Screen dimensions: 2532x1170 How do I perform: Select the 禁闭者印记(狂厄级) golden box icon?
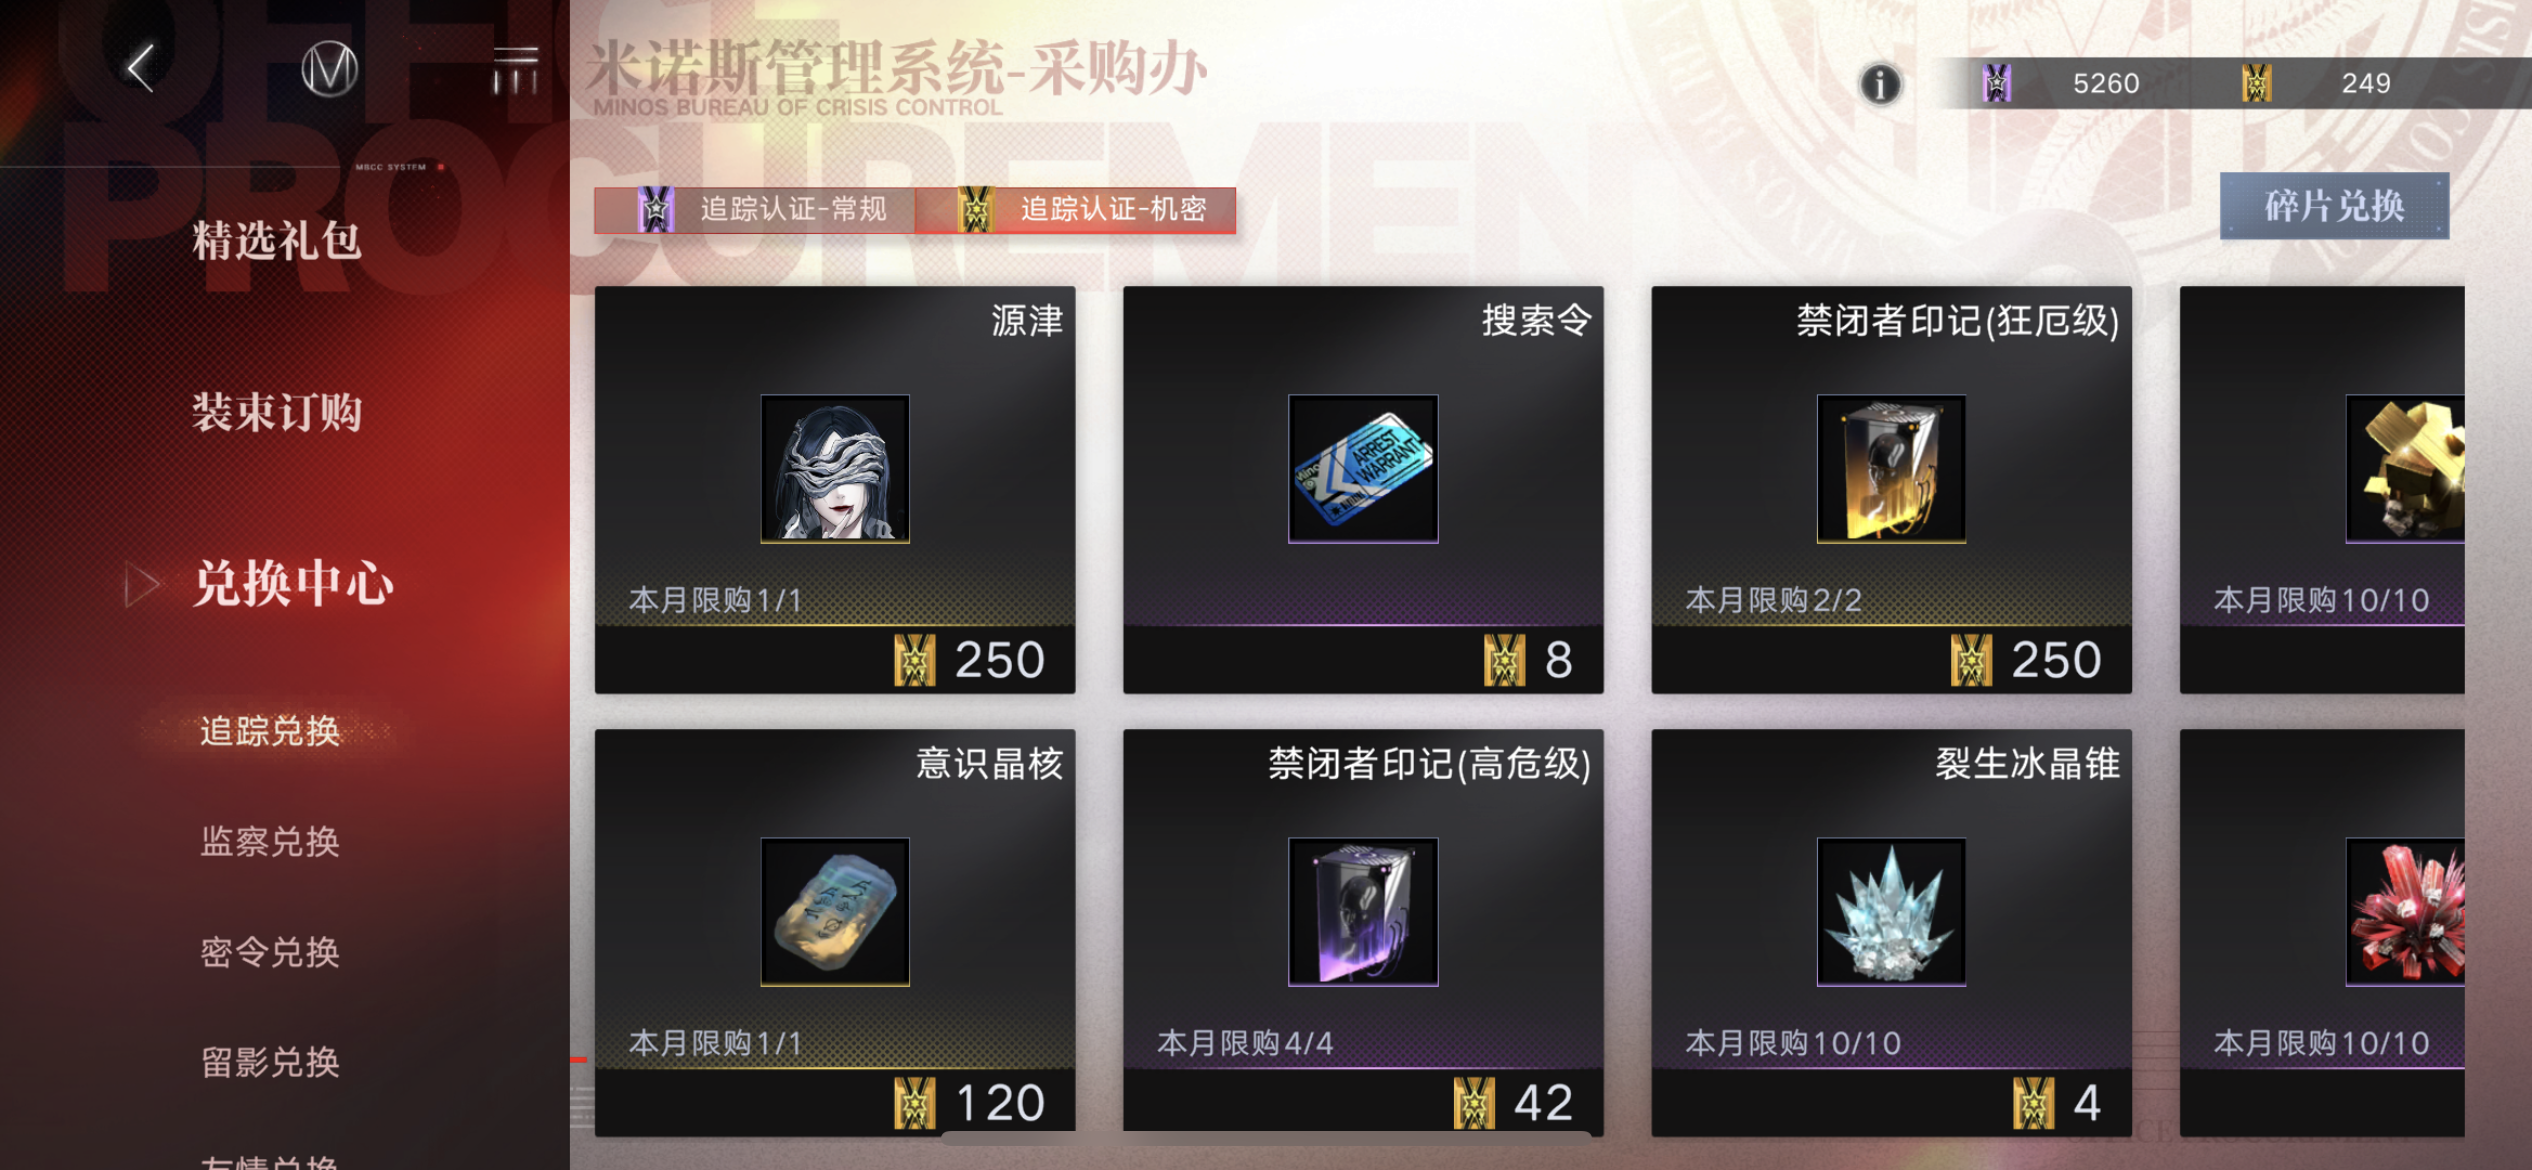(x=1891, y=469)
